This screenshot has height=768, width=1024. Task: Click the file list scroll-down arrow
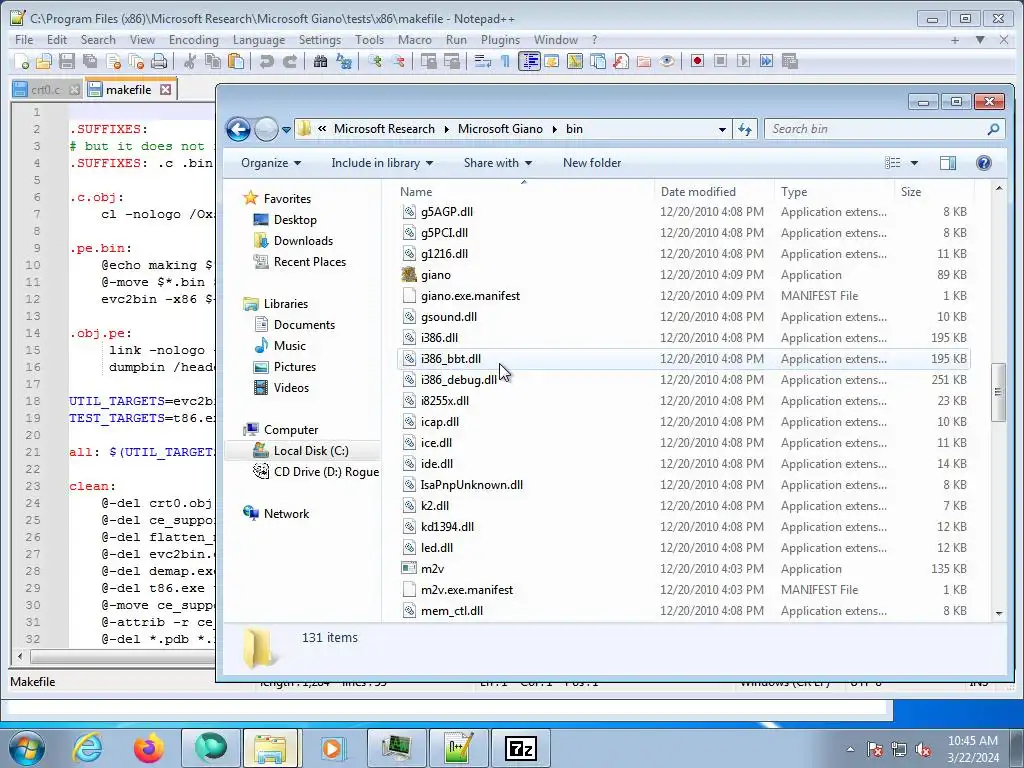[x=999, y=613]
